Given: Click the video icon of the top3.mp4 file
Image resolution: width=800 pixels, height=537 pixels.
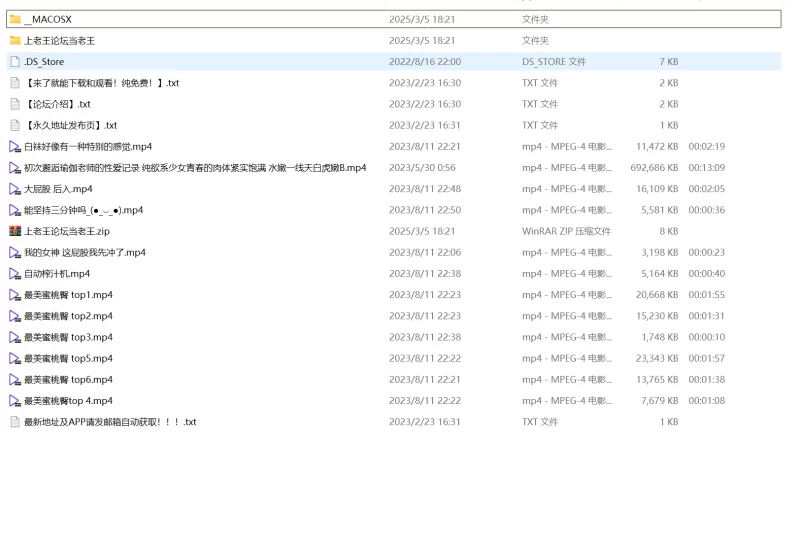Looking at the screenshot, I should tap(15, 337).
